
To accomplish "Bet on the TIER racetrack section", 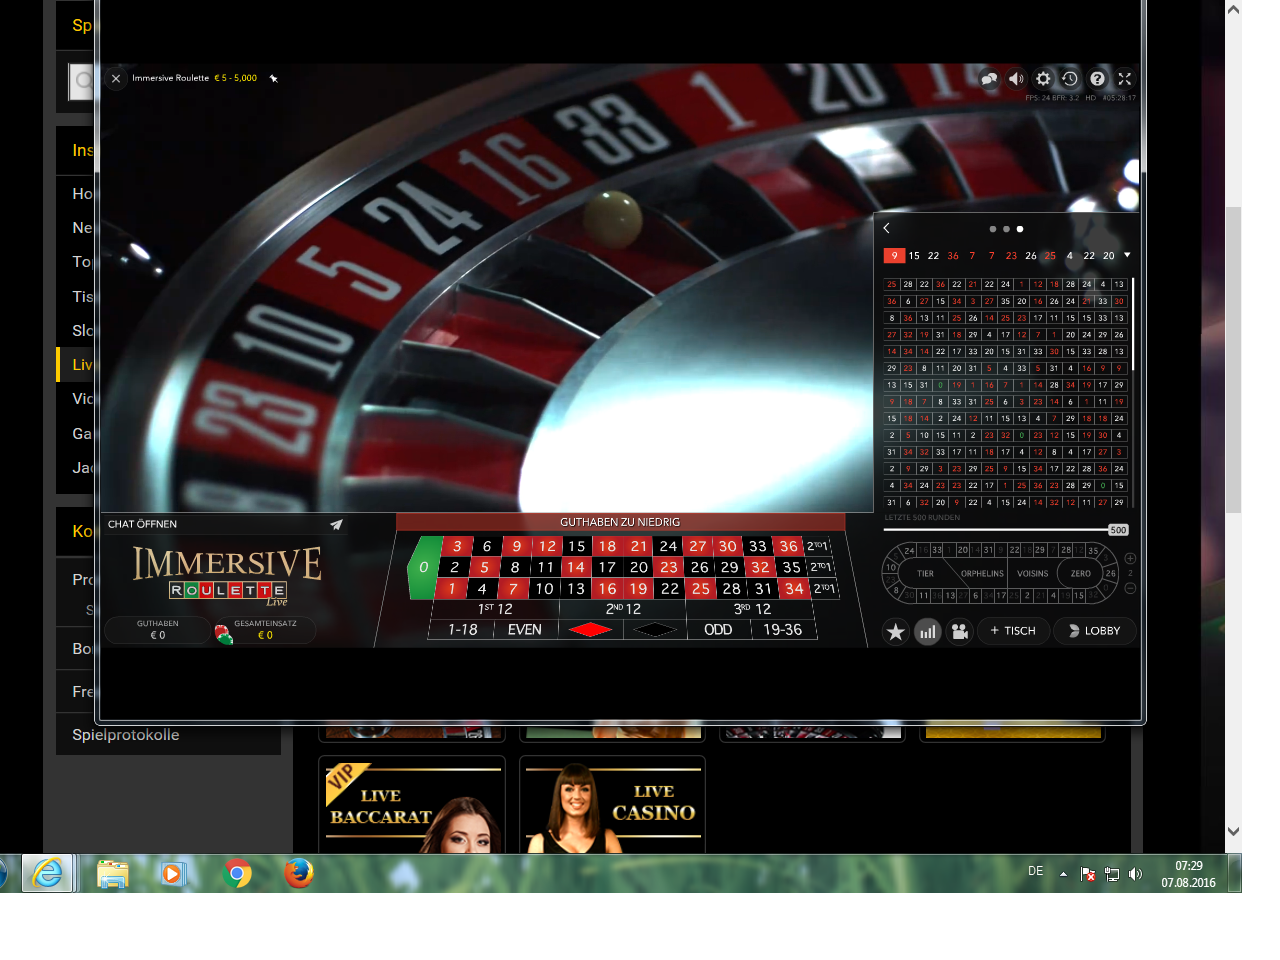I will click(x=926, y=574).
